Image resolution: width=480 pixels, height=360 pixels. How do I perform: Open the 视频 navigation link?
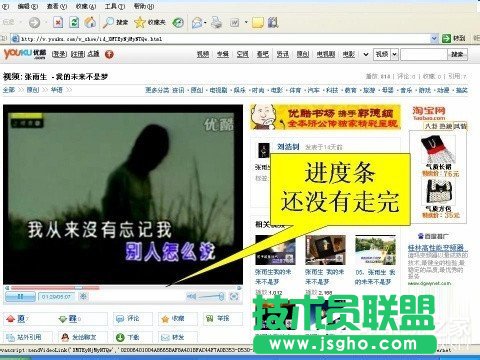(203, 54)
